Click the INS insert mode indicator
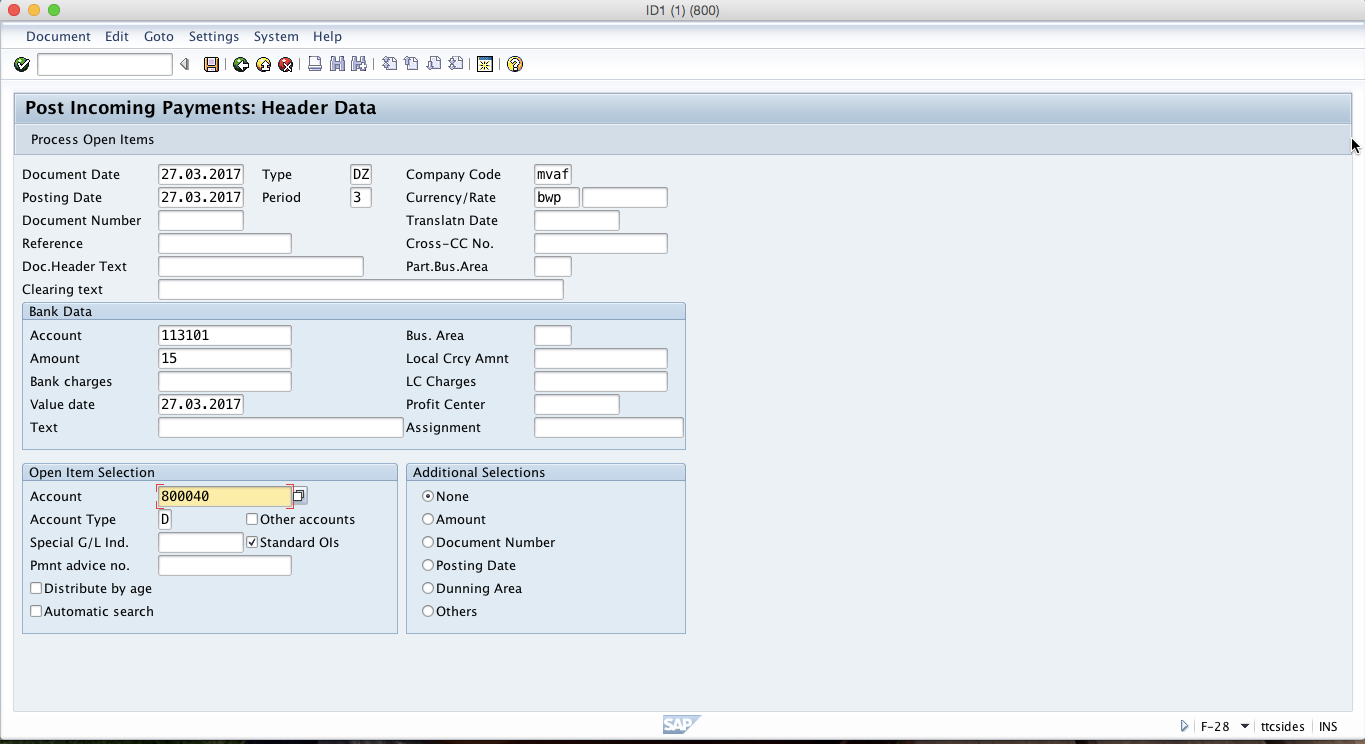Screen dimensions: 1365x744 tap(1328, 727)
